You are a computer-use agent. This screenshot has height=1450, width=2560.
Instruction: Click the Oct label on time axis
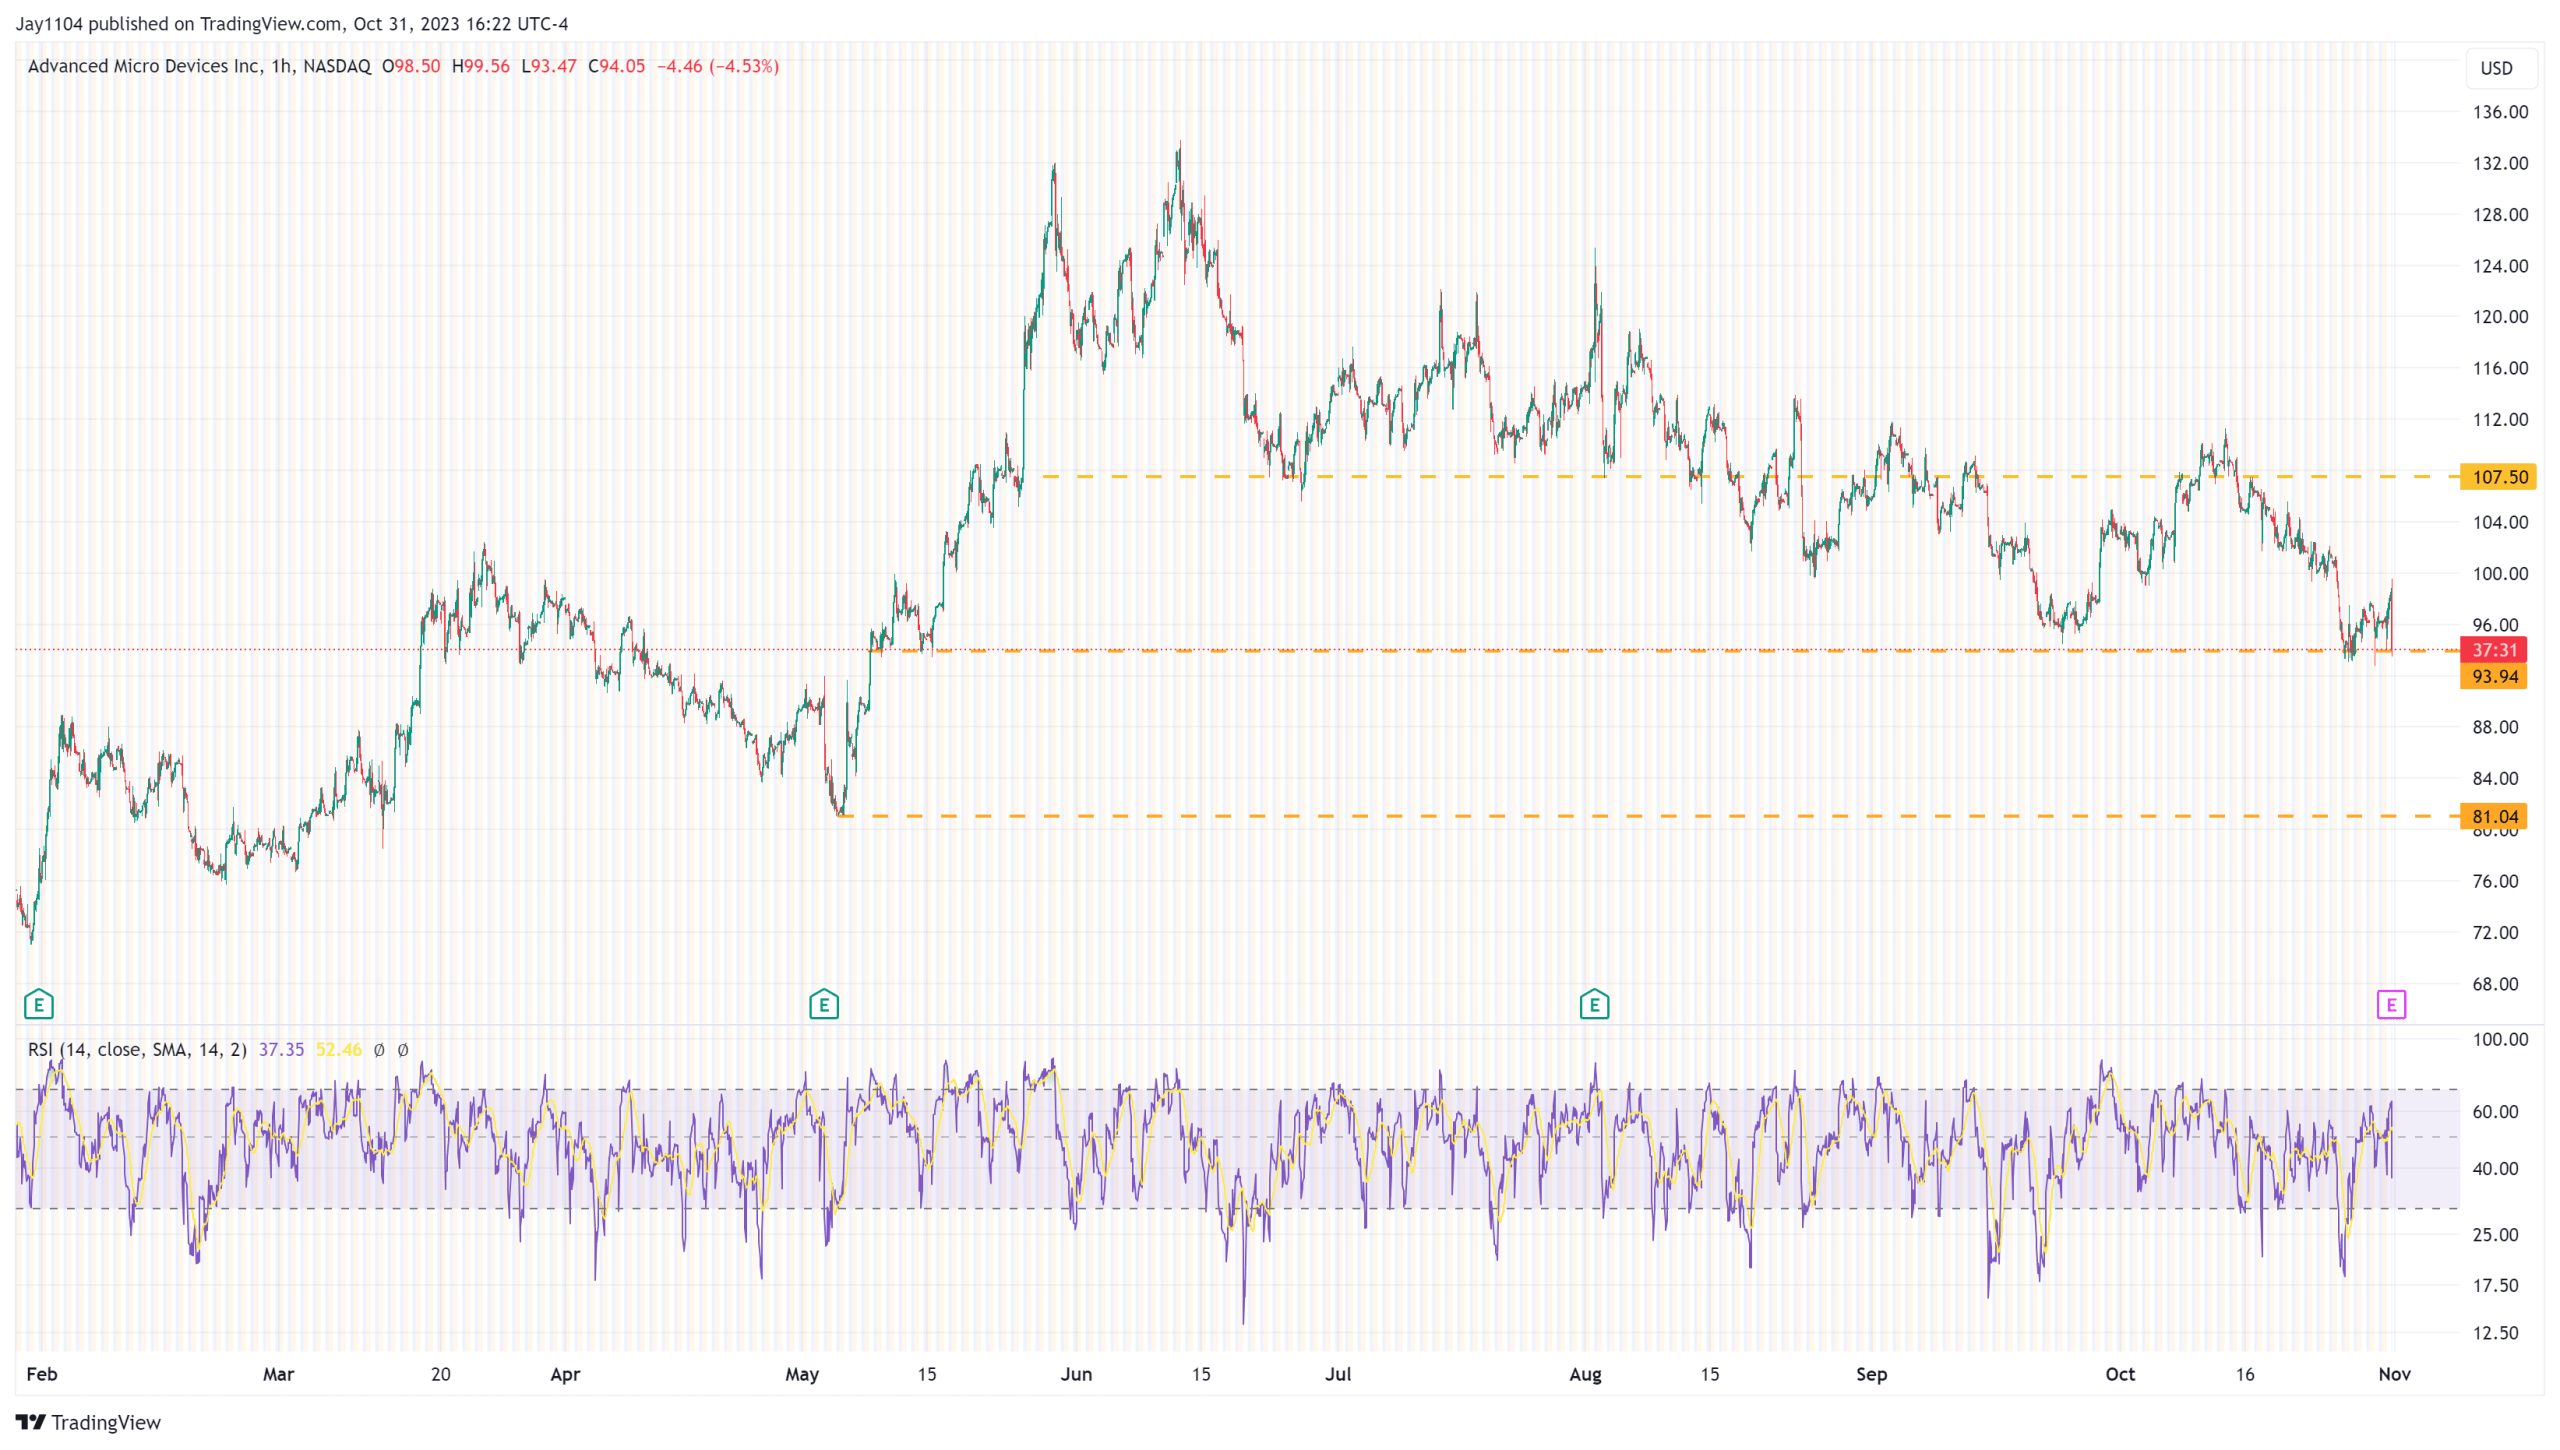2120,1374
